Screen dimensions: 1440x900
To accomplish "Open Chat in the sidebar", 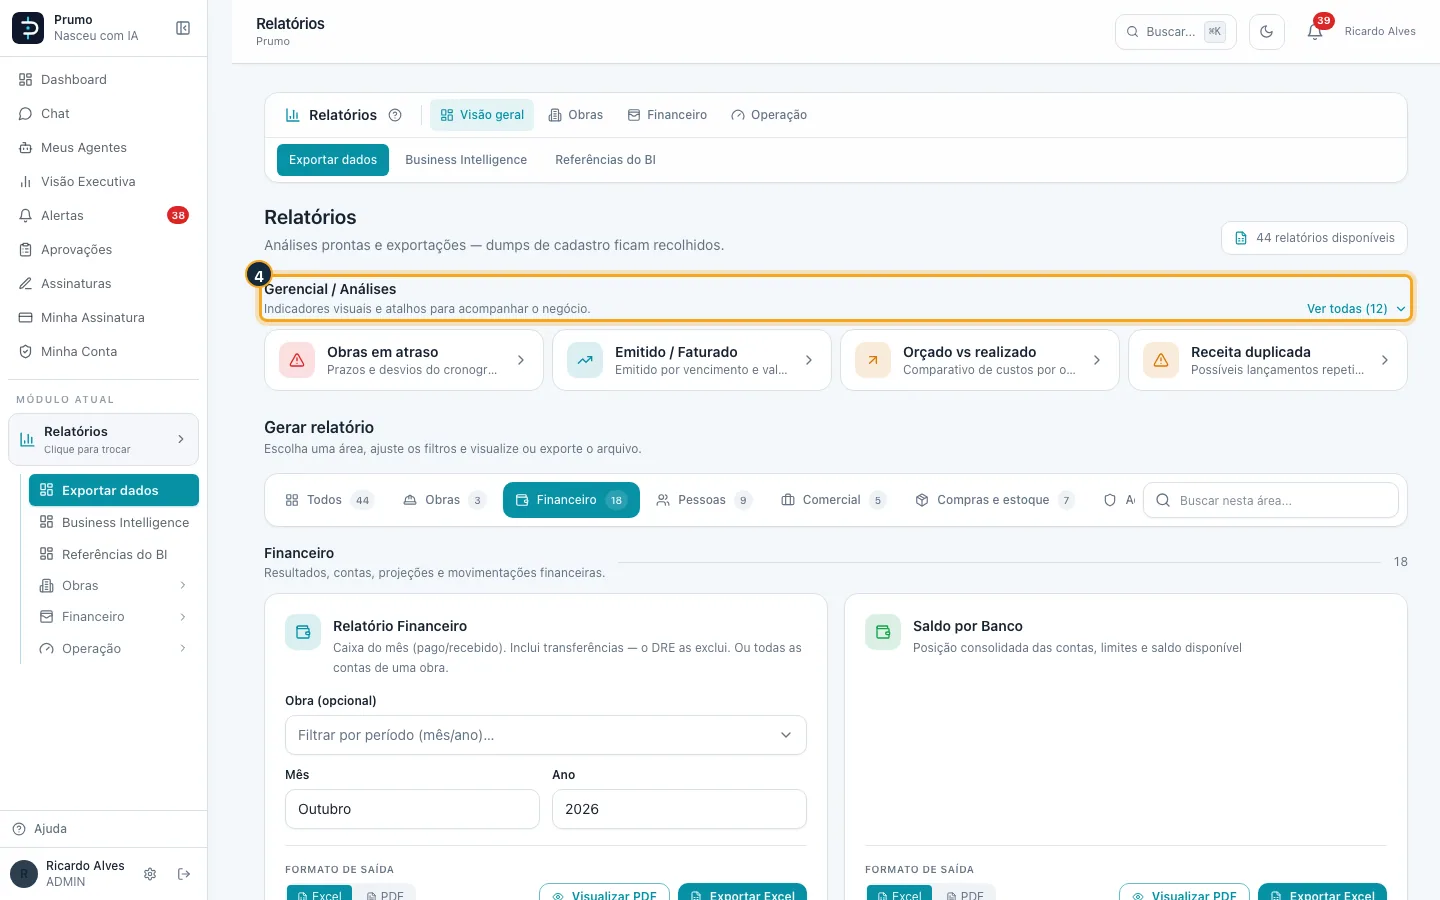I will pos(104,114).
